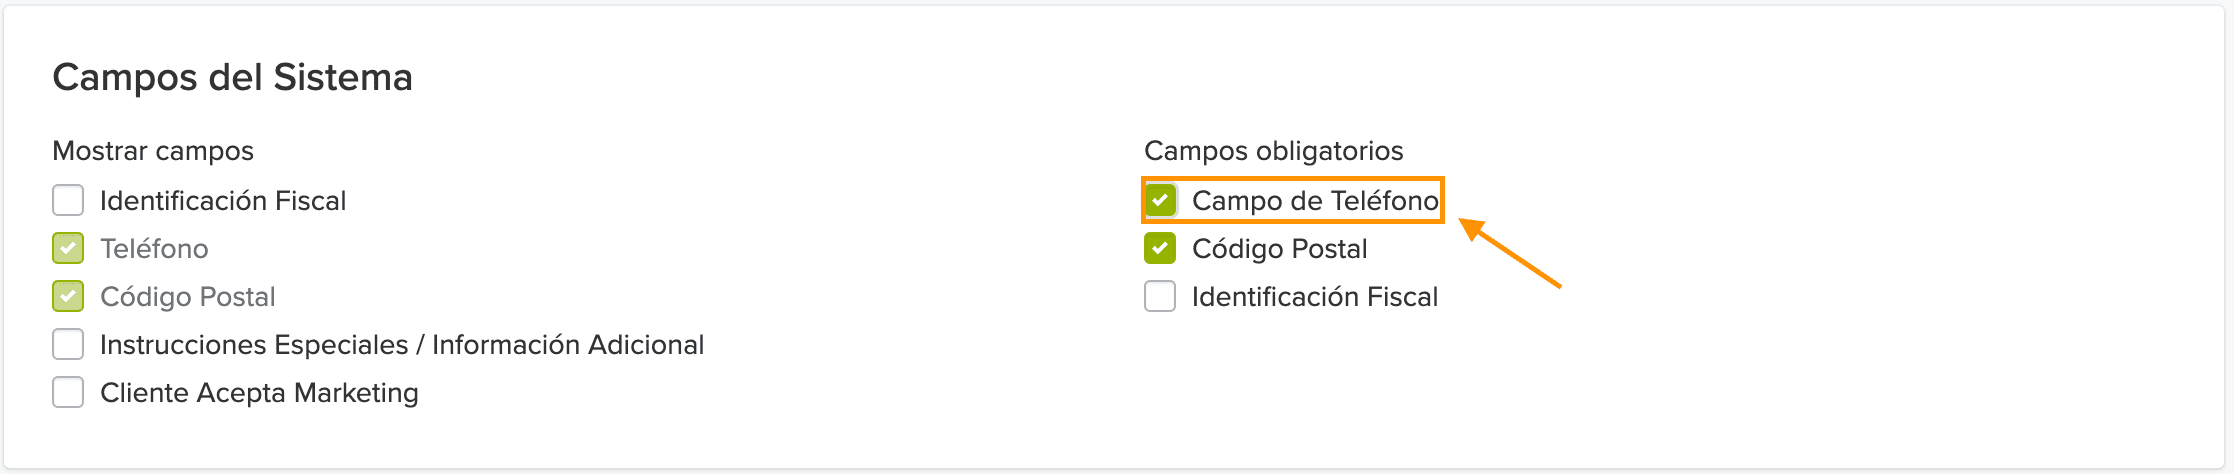Click the Código Postal label text under Mostrar campos
The image size is (2234, 474).
pyautogui.click(x=188, y=297)
